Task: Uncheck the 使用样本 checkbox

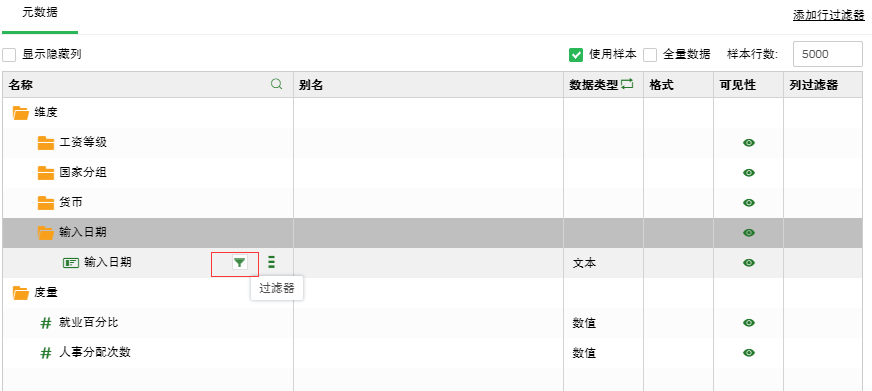Action: 576,55
